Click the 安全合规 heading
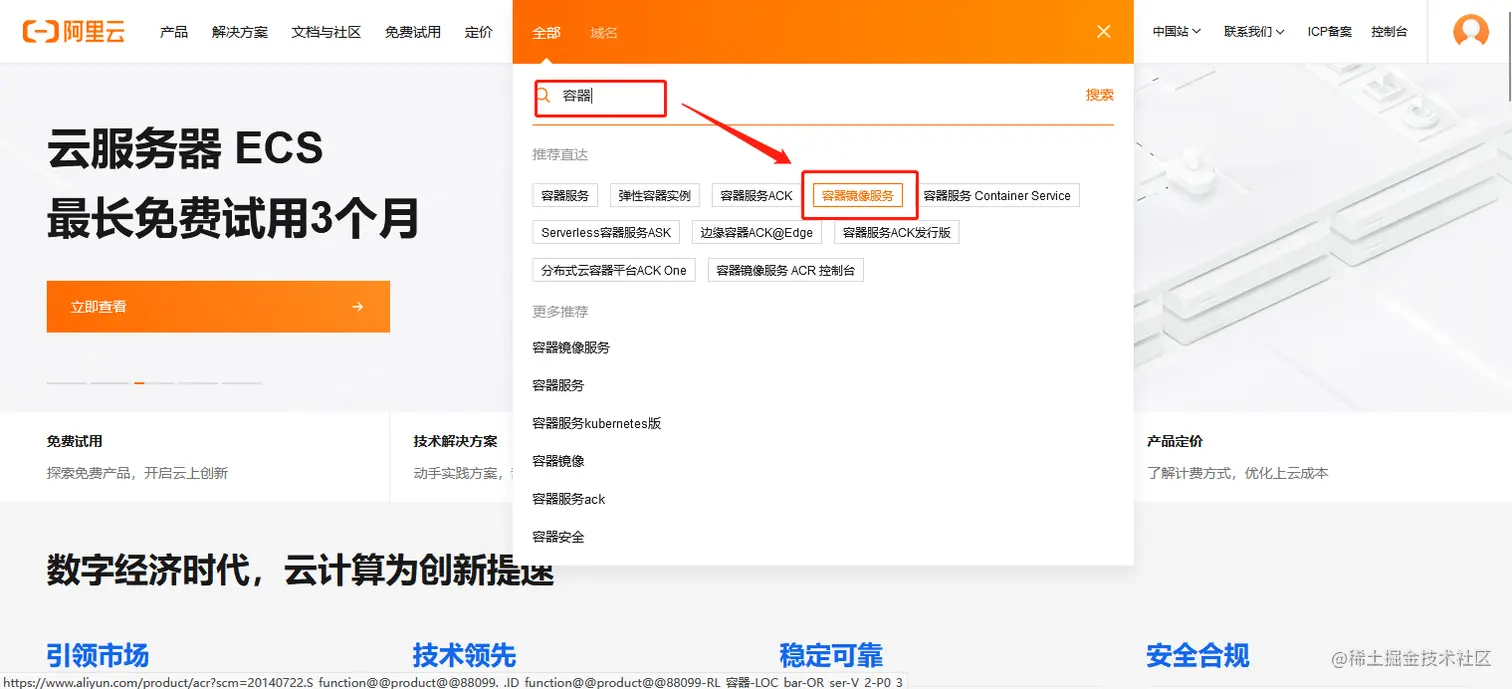Screen dimensions: 1512x689 click(1198, 655)
